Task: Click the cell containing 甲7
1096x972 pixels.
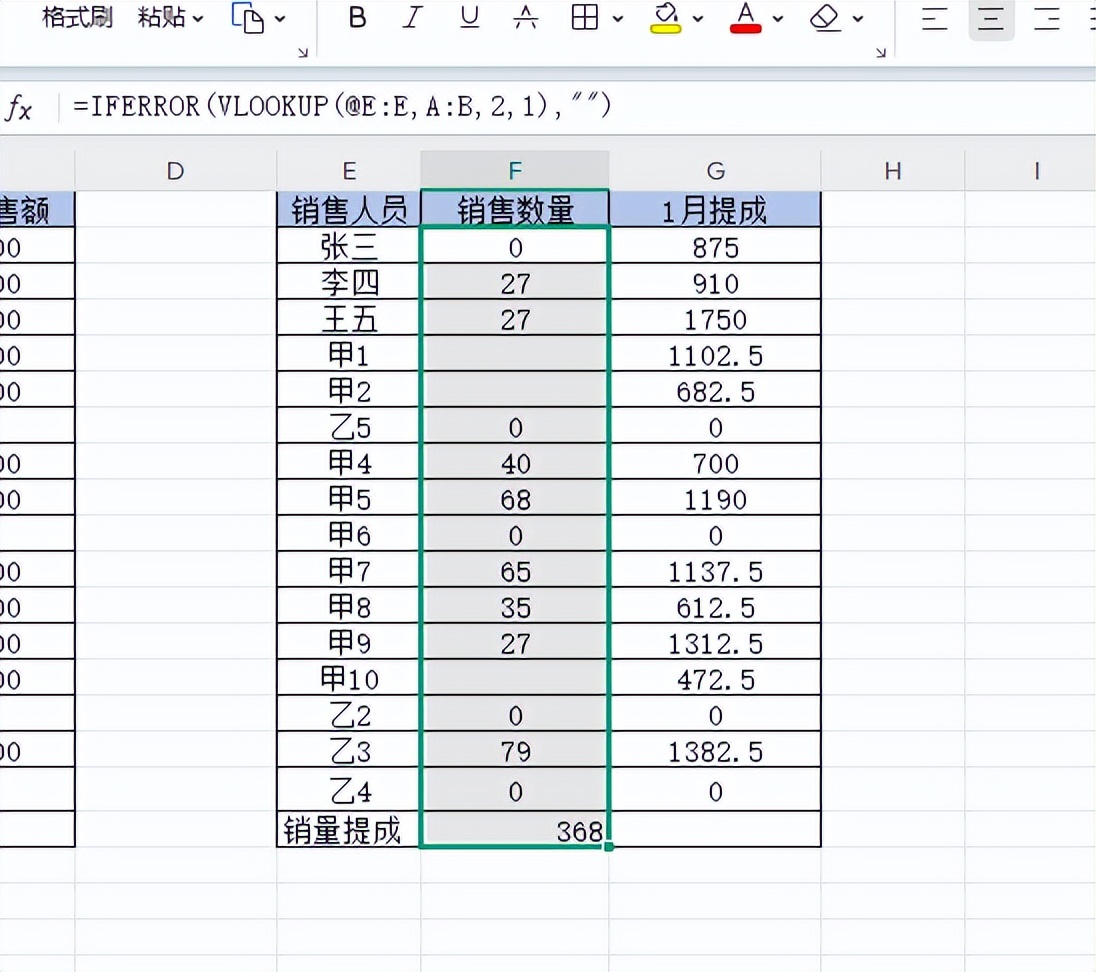Action: [x=349, y=570]
